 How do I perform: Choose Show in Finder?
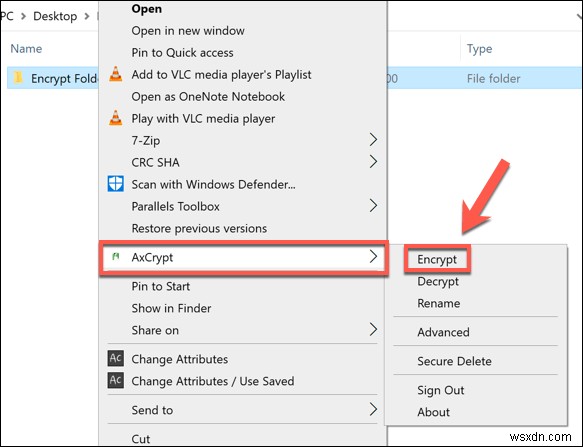pyautogui.click(x=171, y=308)
